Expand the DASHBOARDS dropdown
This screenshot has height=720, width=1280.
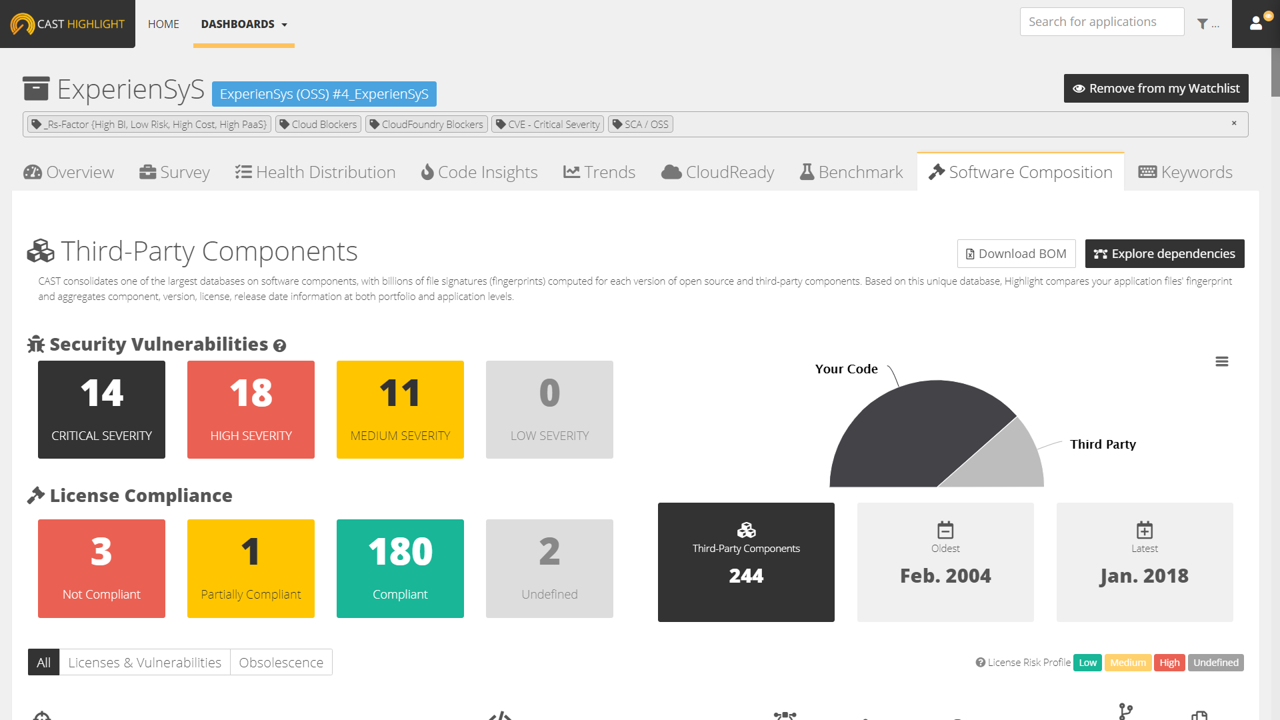244,24
